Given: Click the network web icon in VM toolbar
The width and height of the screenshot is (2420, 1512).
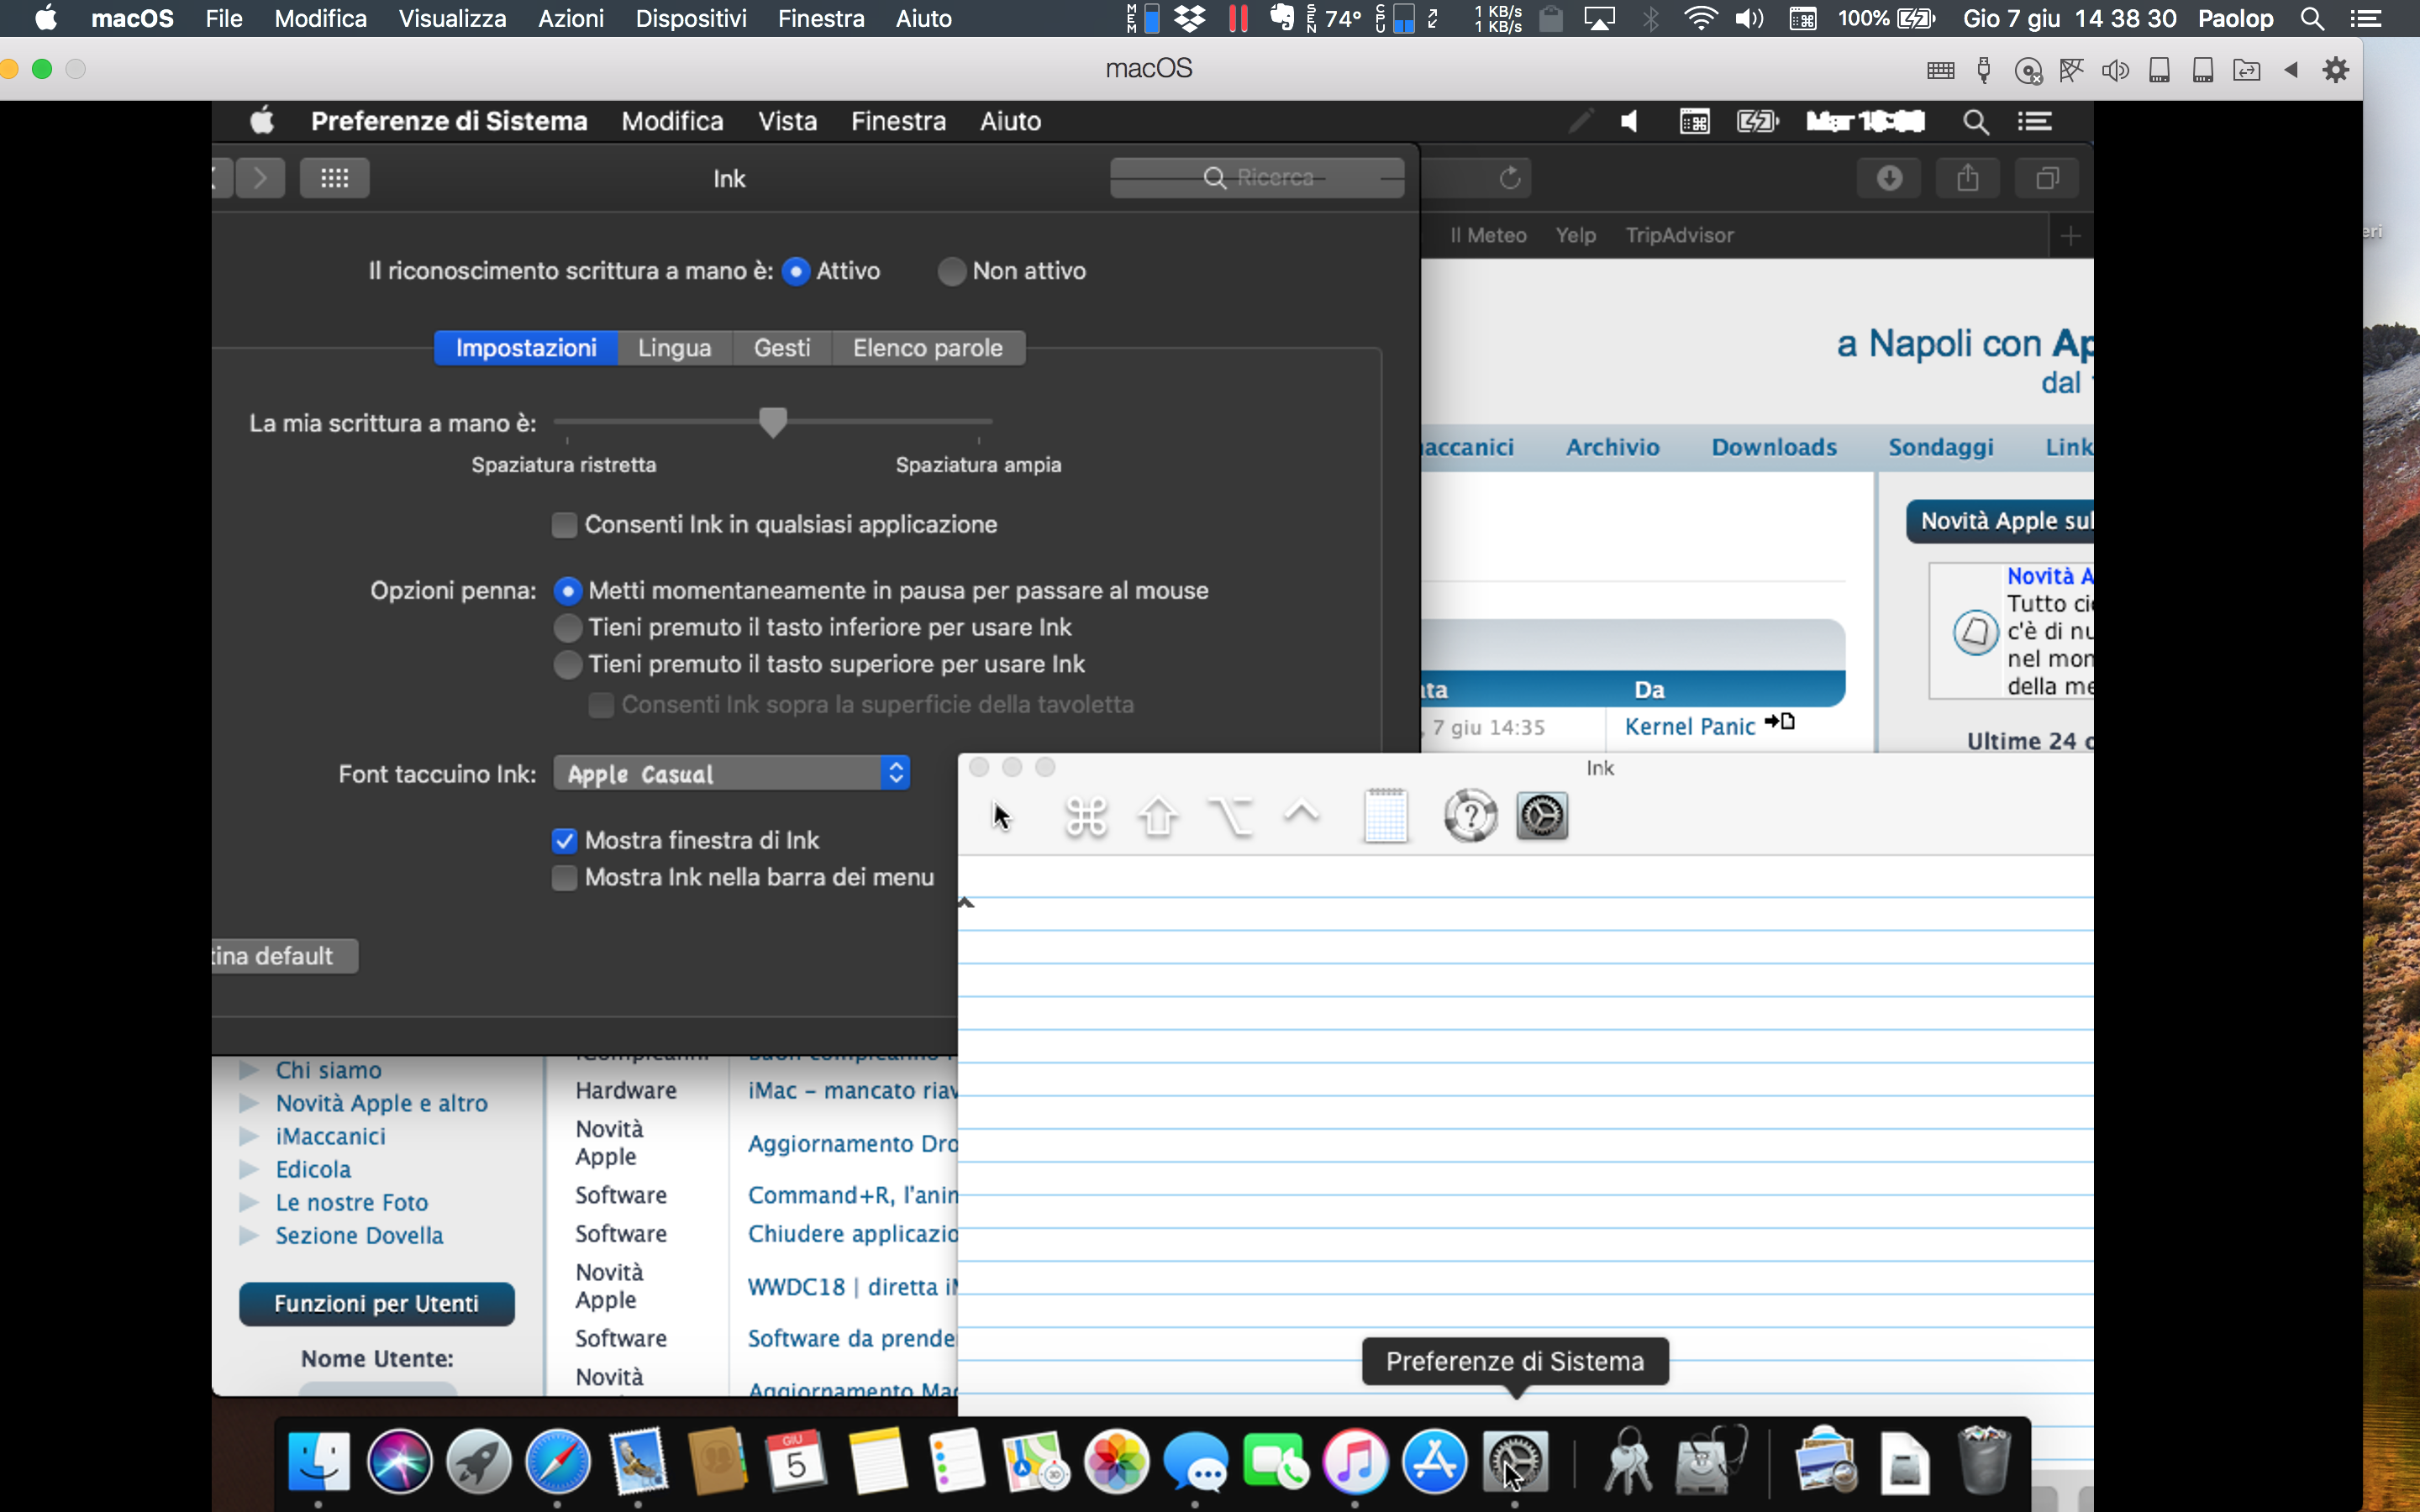Looking at the screenshot, I should coord(2071,70).
